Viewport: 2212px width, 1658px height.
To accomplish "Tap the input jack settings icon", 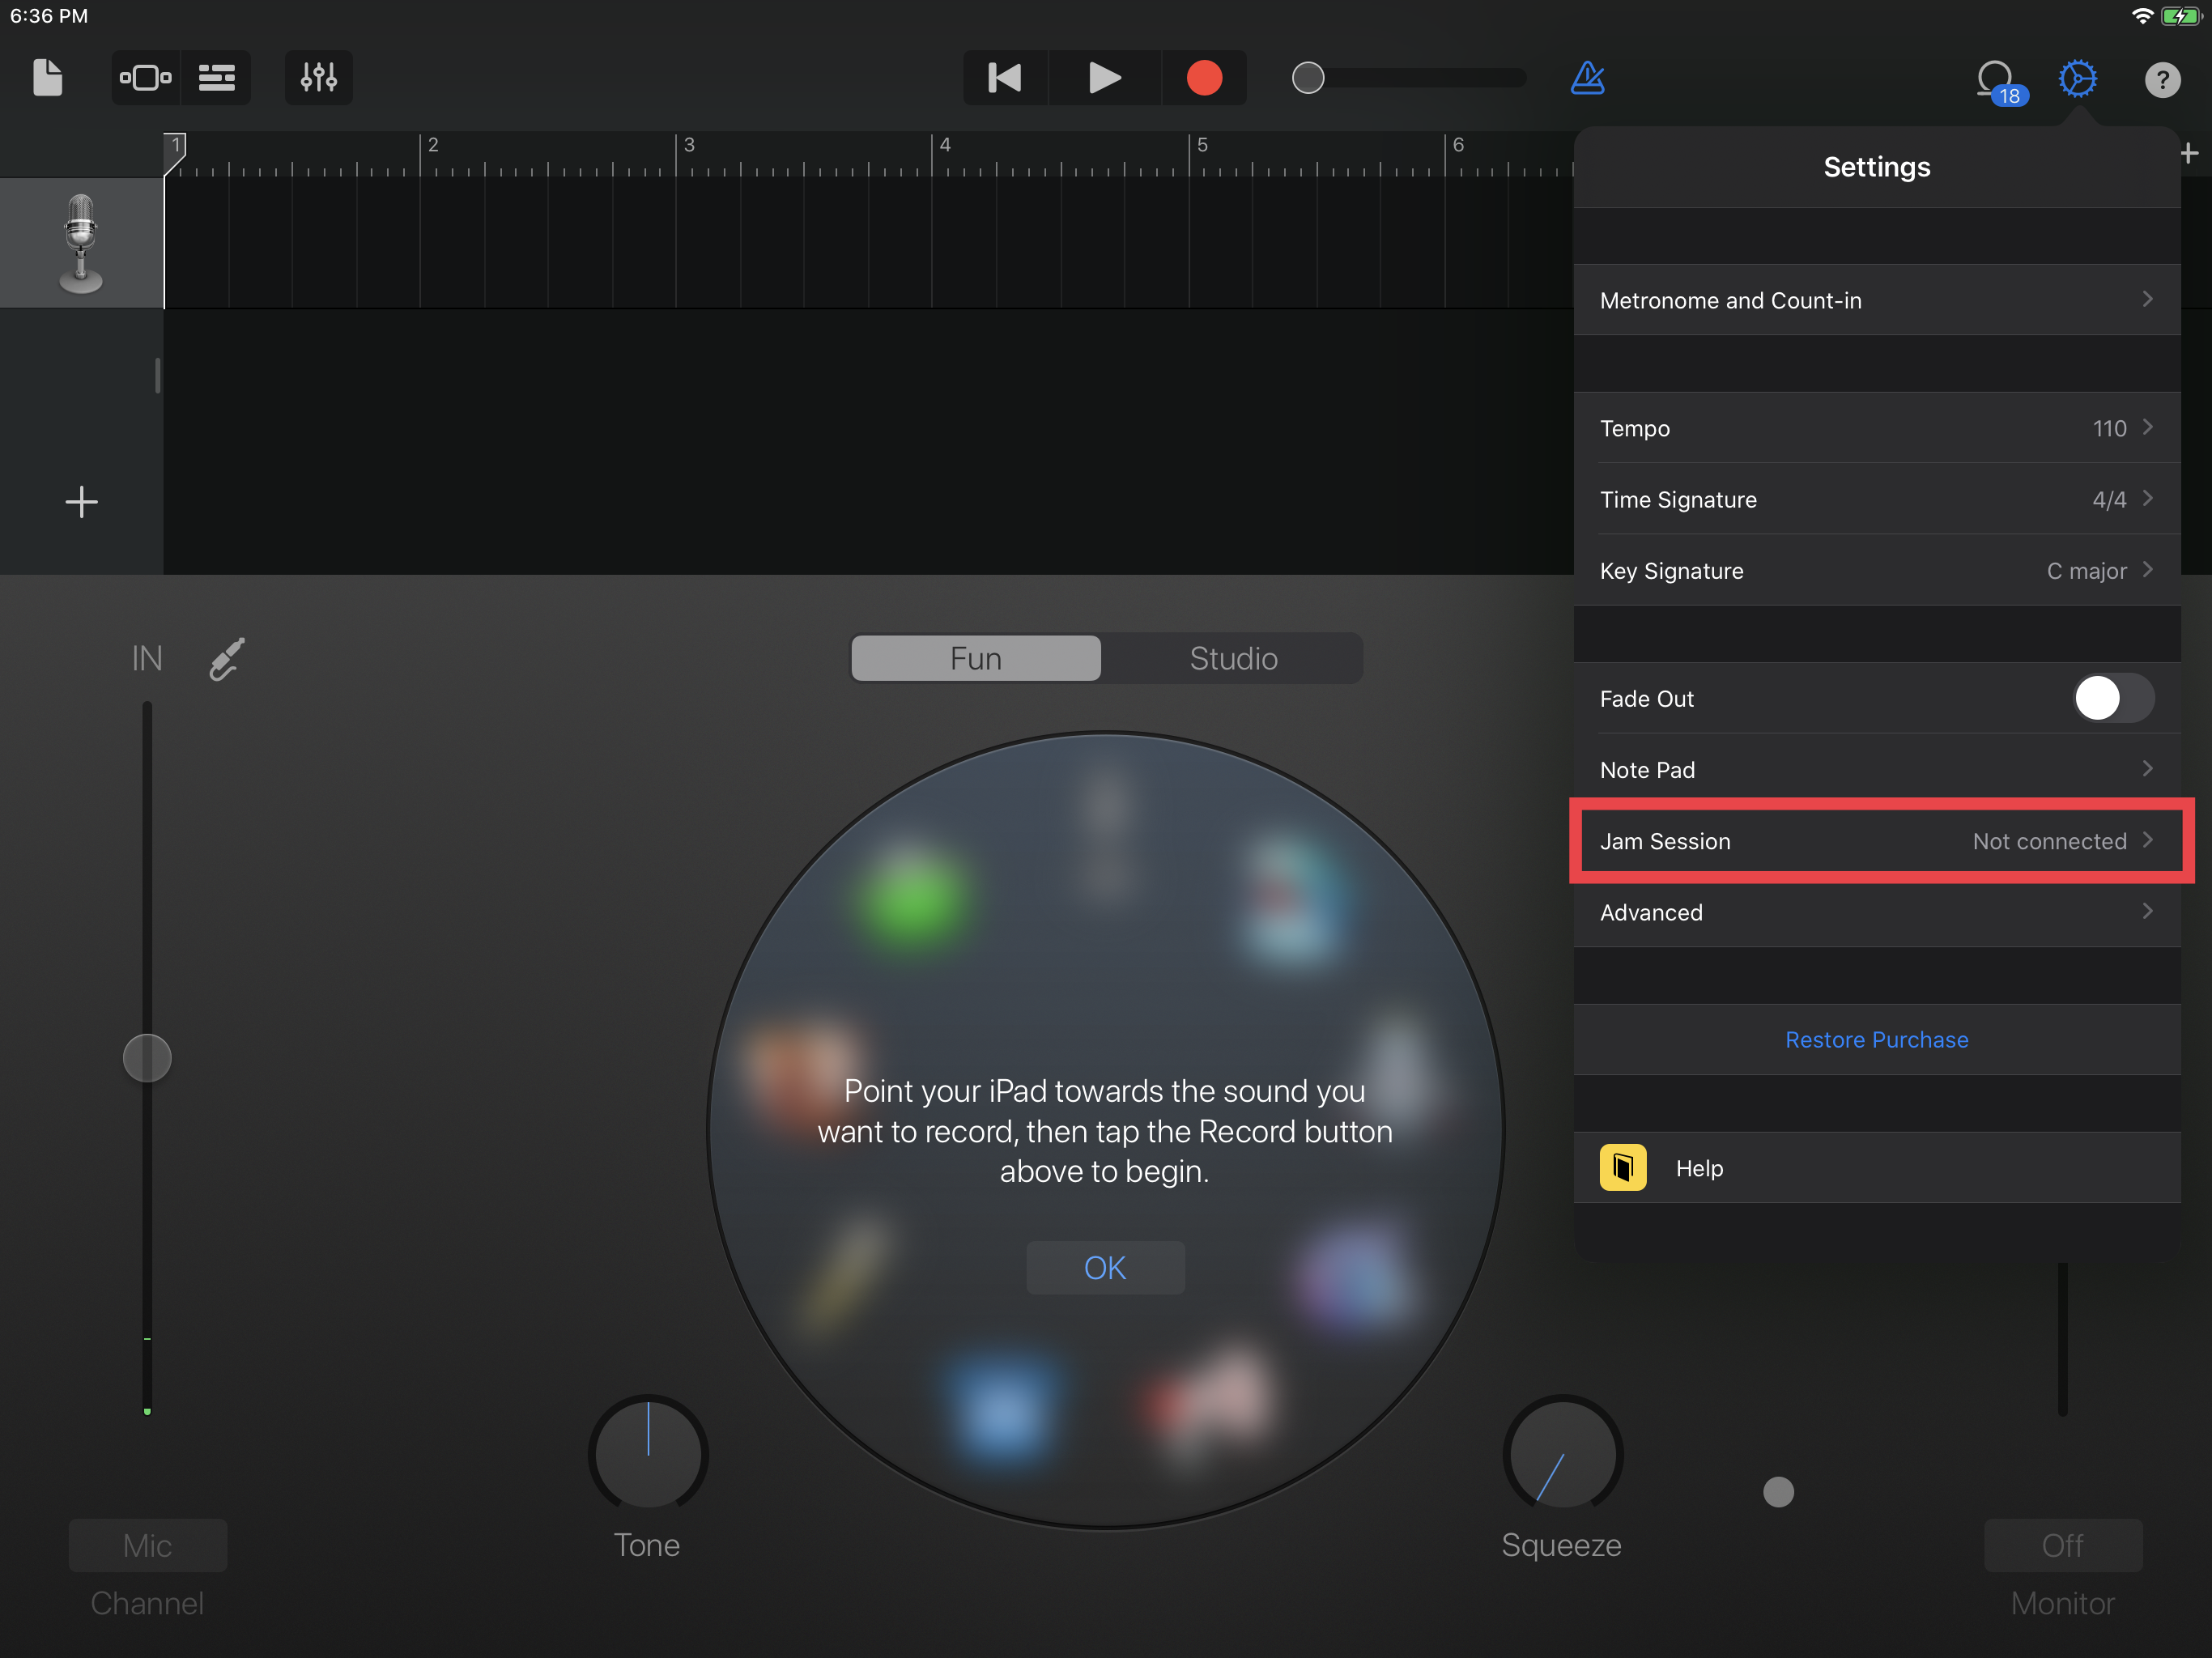I will 227,659.
